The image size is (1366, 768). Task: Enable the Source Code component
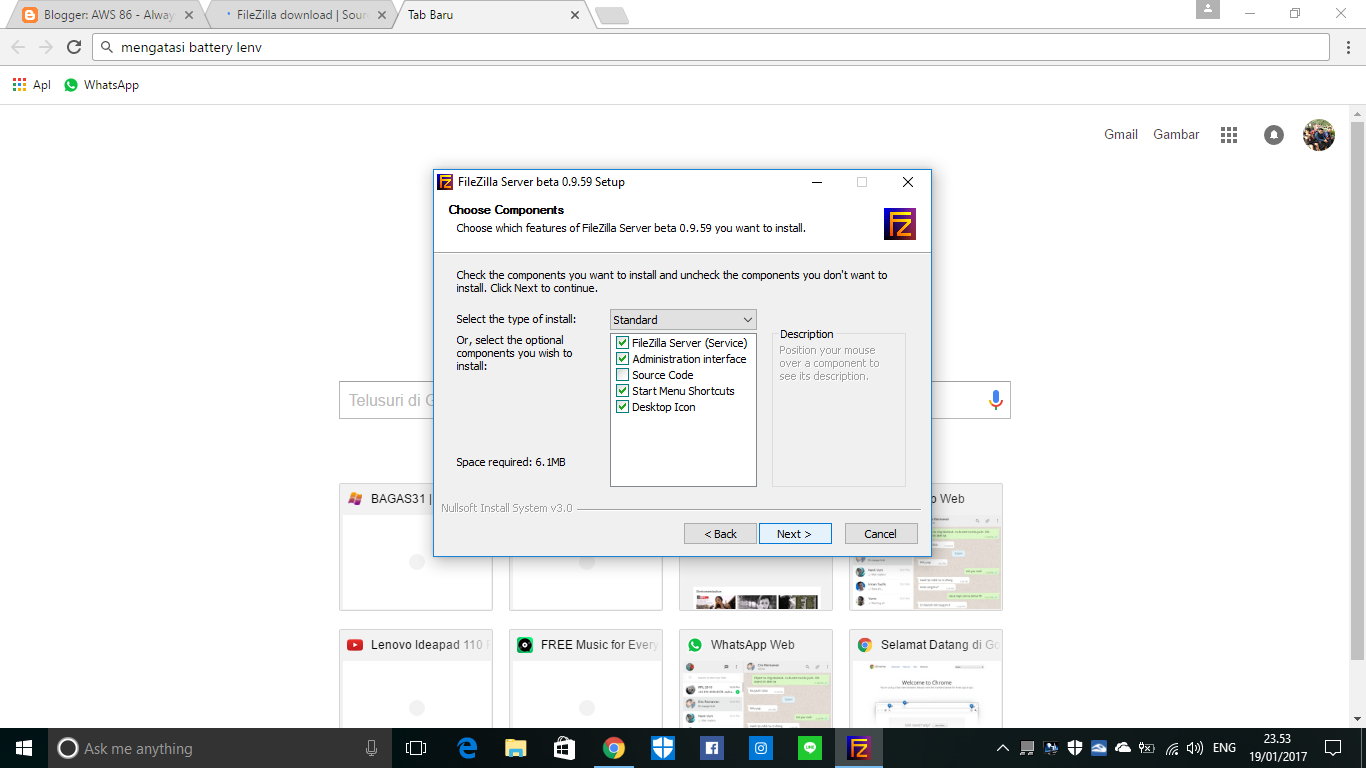[x=623, y=375]
